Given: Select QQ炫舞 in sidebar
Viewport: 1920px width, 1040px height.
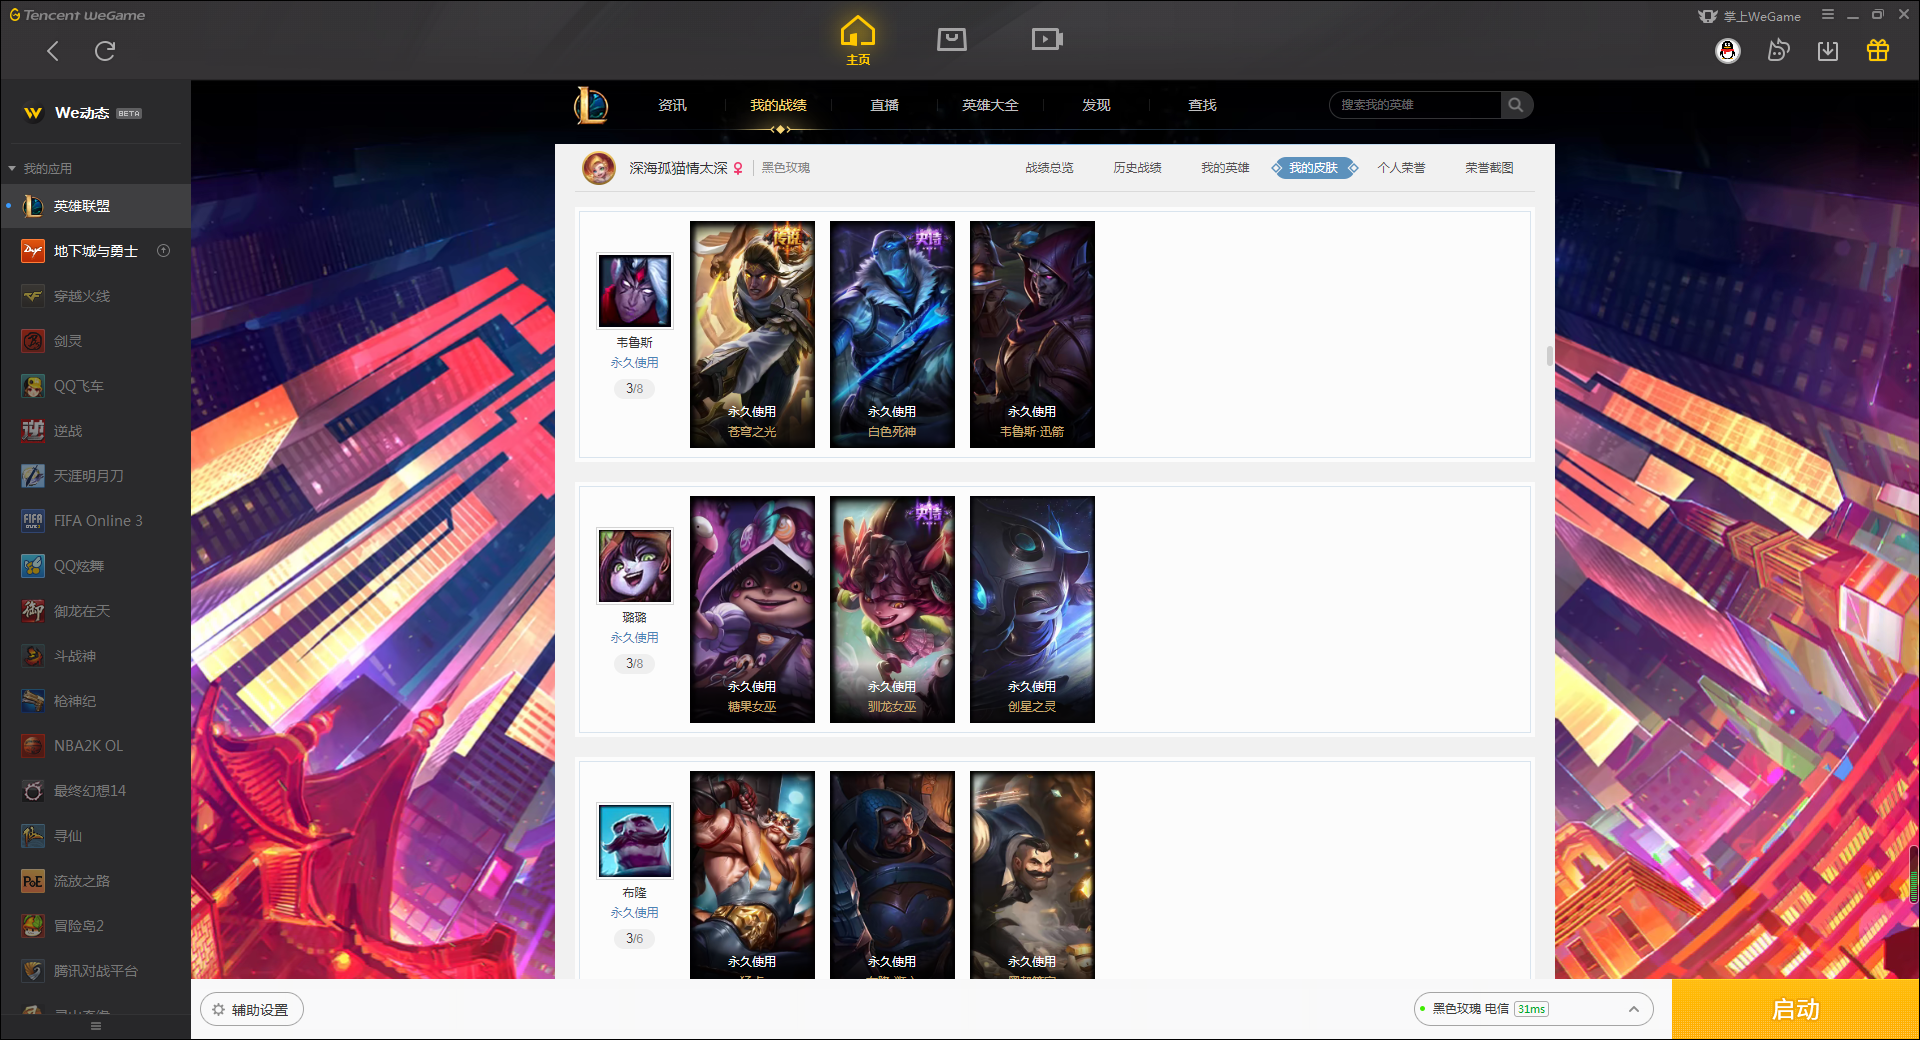Looking at the screenshot, I should point(95,566).
